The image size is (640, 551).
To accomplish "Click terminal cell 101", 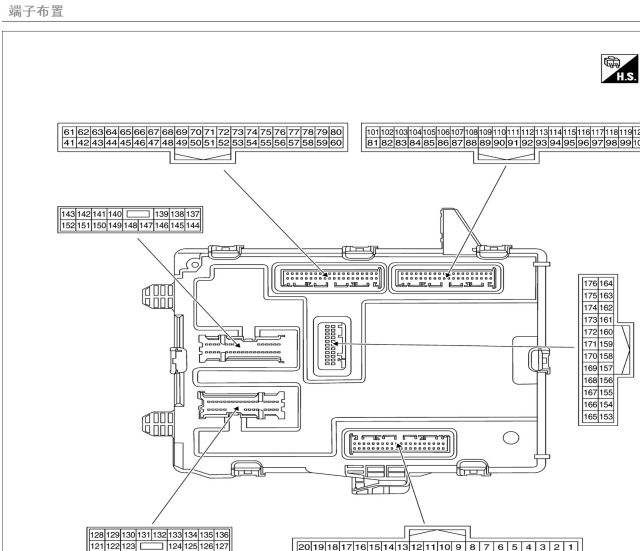I will pyautogui.click(x=373, y=132).
